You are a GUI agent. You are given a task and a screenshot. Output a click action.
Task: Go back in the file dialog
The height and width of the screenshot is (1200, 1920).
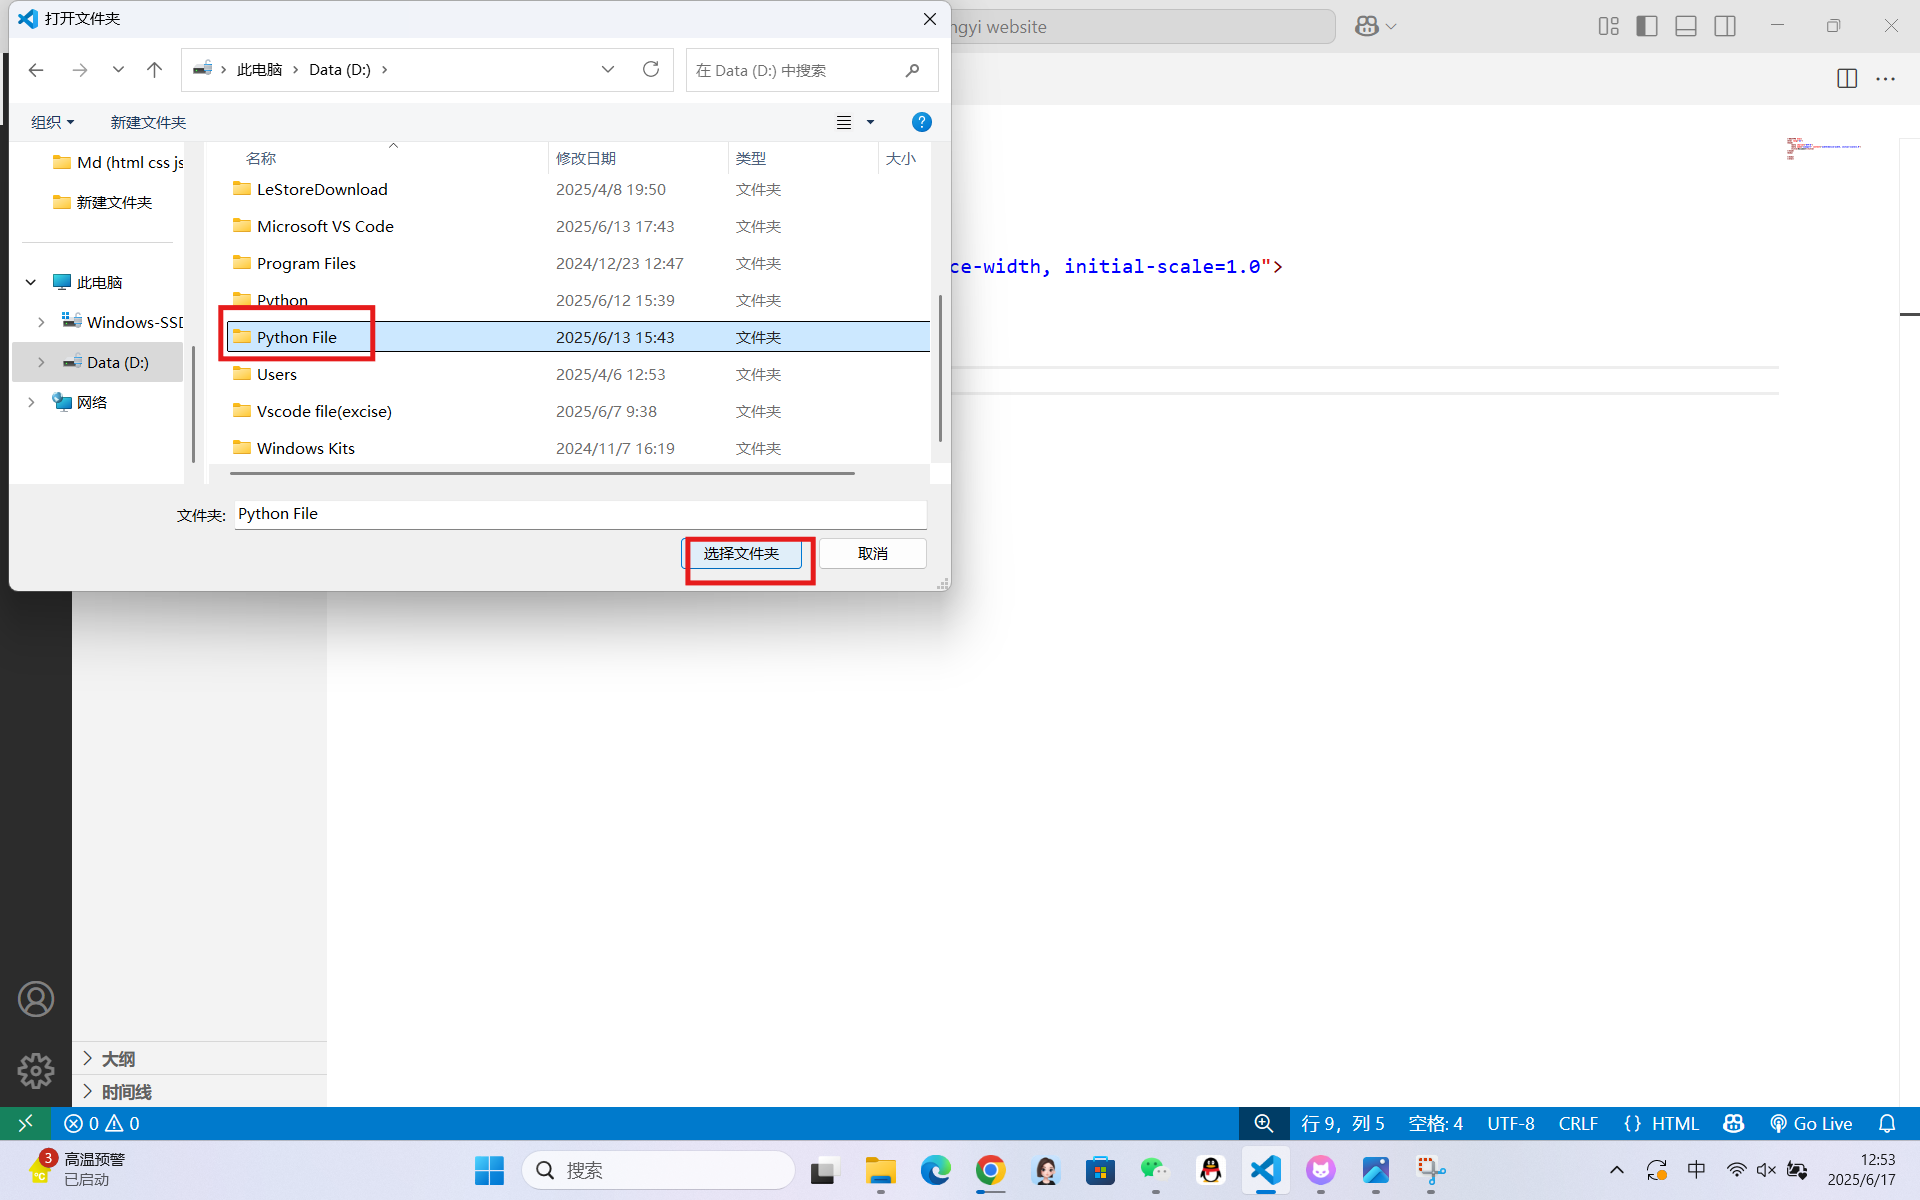click(36, 70)
